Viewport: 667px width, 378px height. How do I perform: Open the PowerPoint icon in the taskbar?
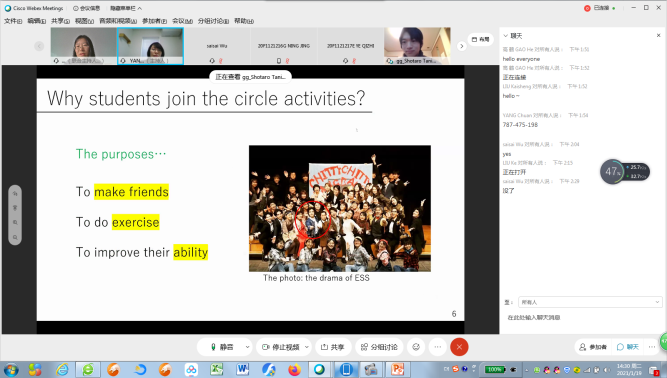397,369
